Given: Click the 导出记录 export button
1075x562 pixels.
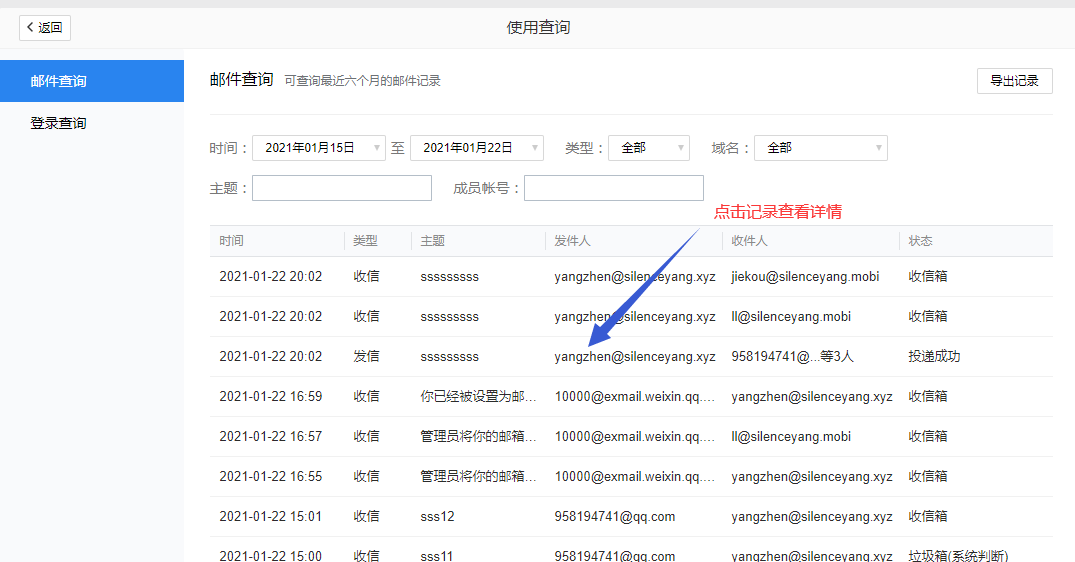Looking at the screenshot, I should coord(1014,81).
